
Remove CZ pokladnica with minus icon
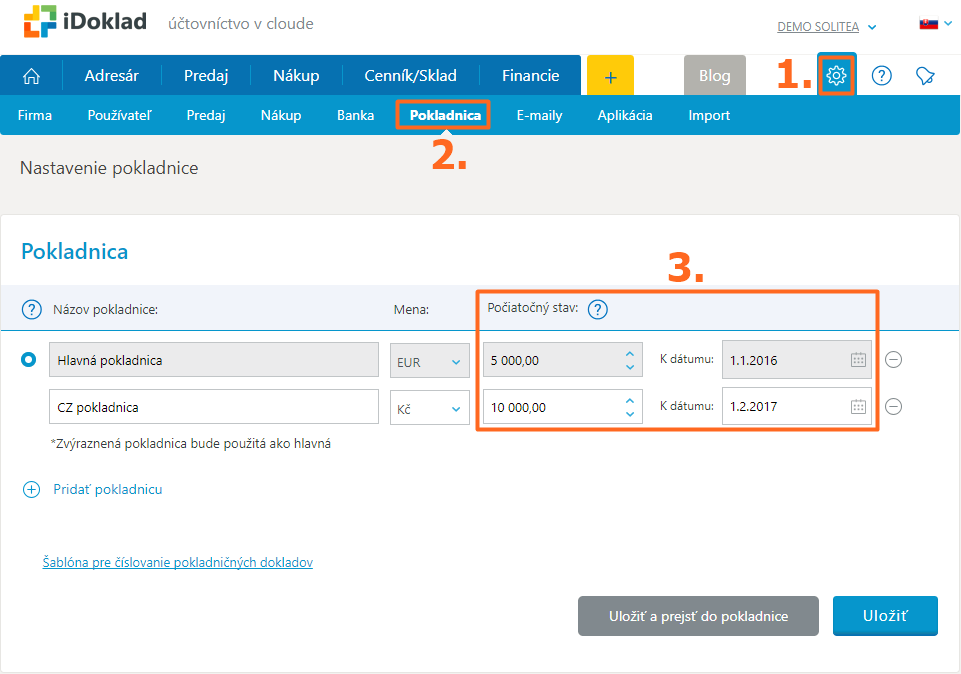pyautogui.click(x=894, y=407)
